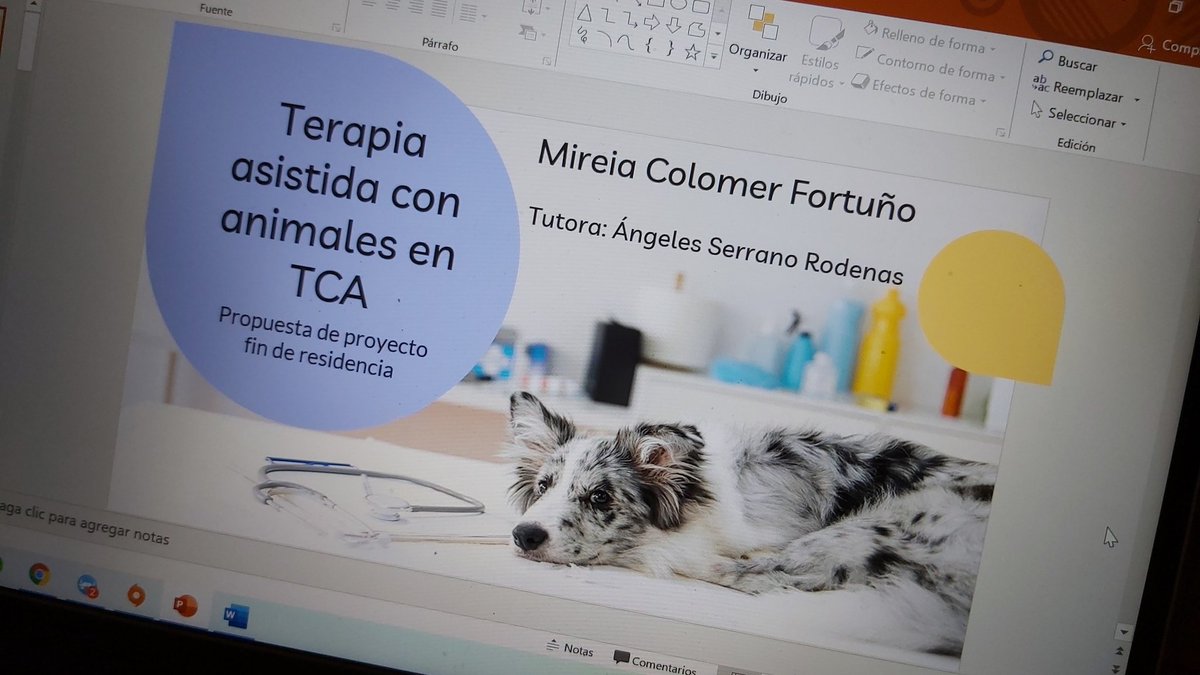Open Relleno de forma dropdown
The image size is (1200, 675).
point(993,49)
